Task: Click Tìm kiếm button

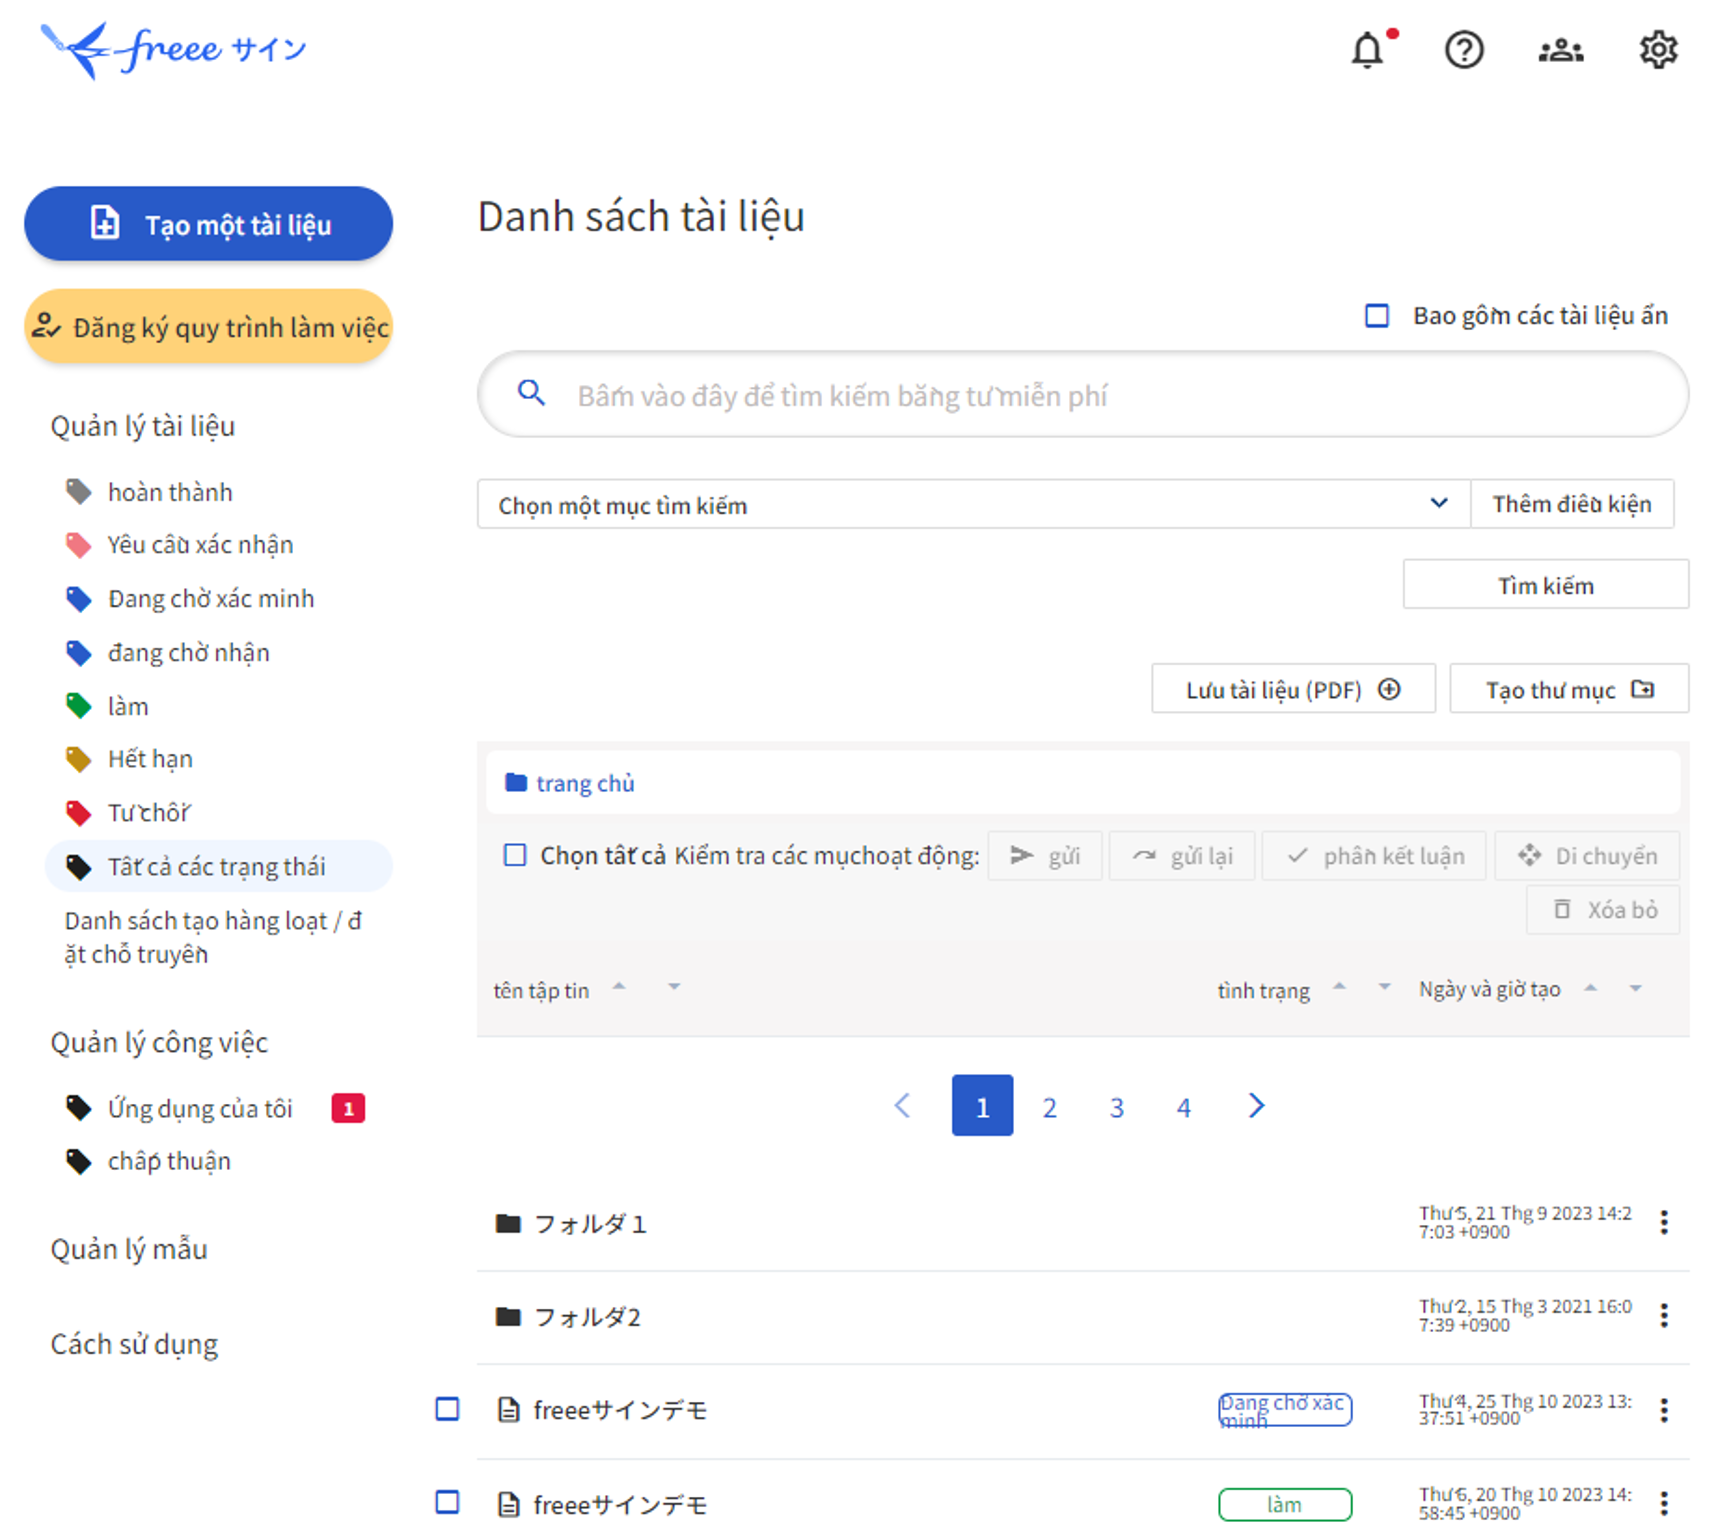Action: pos(1545,584)
